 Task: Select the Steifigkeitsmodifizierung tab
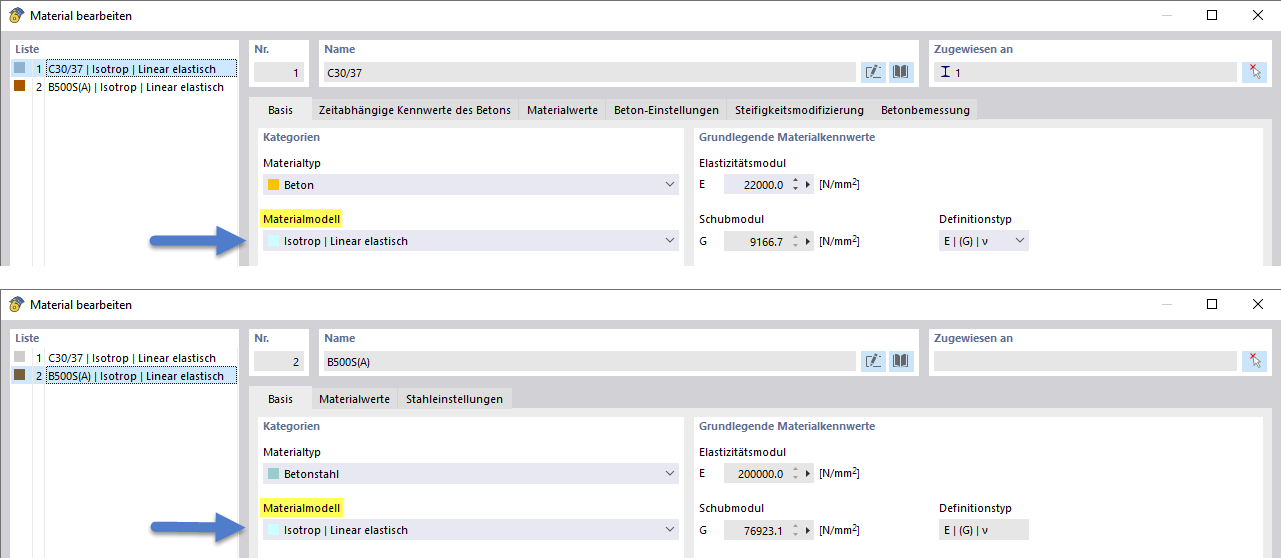coord(799,110)
